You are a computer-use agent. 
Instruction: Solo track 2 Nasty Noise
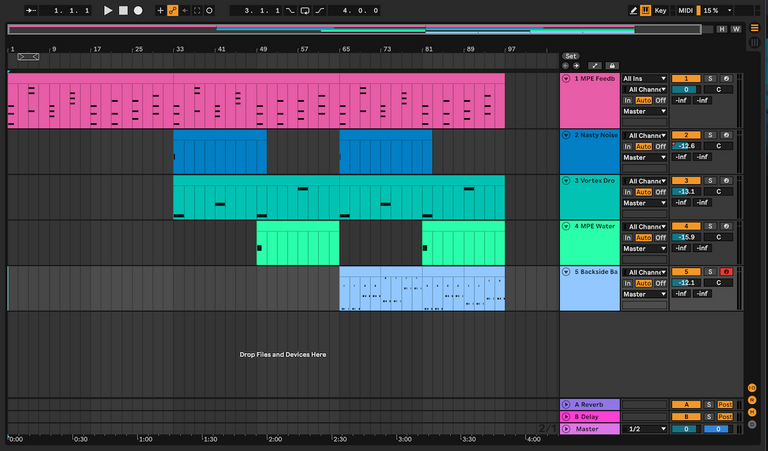pyautogui.click(x=710, y=135)
